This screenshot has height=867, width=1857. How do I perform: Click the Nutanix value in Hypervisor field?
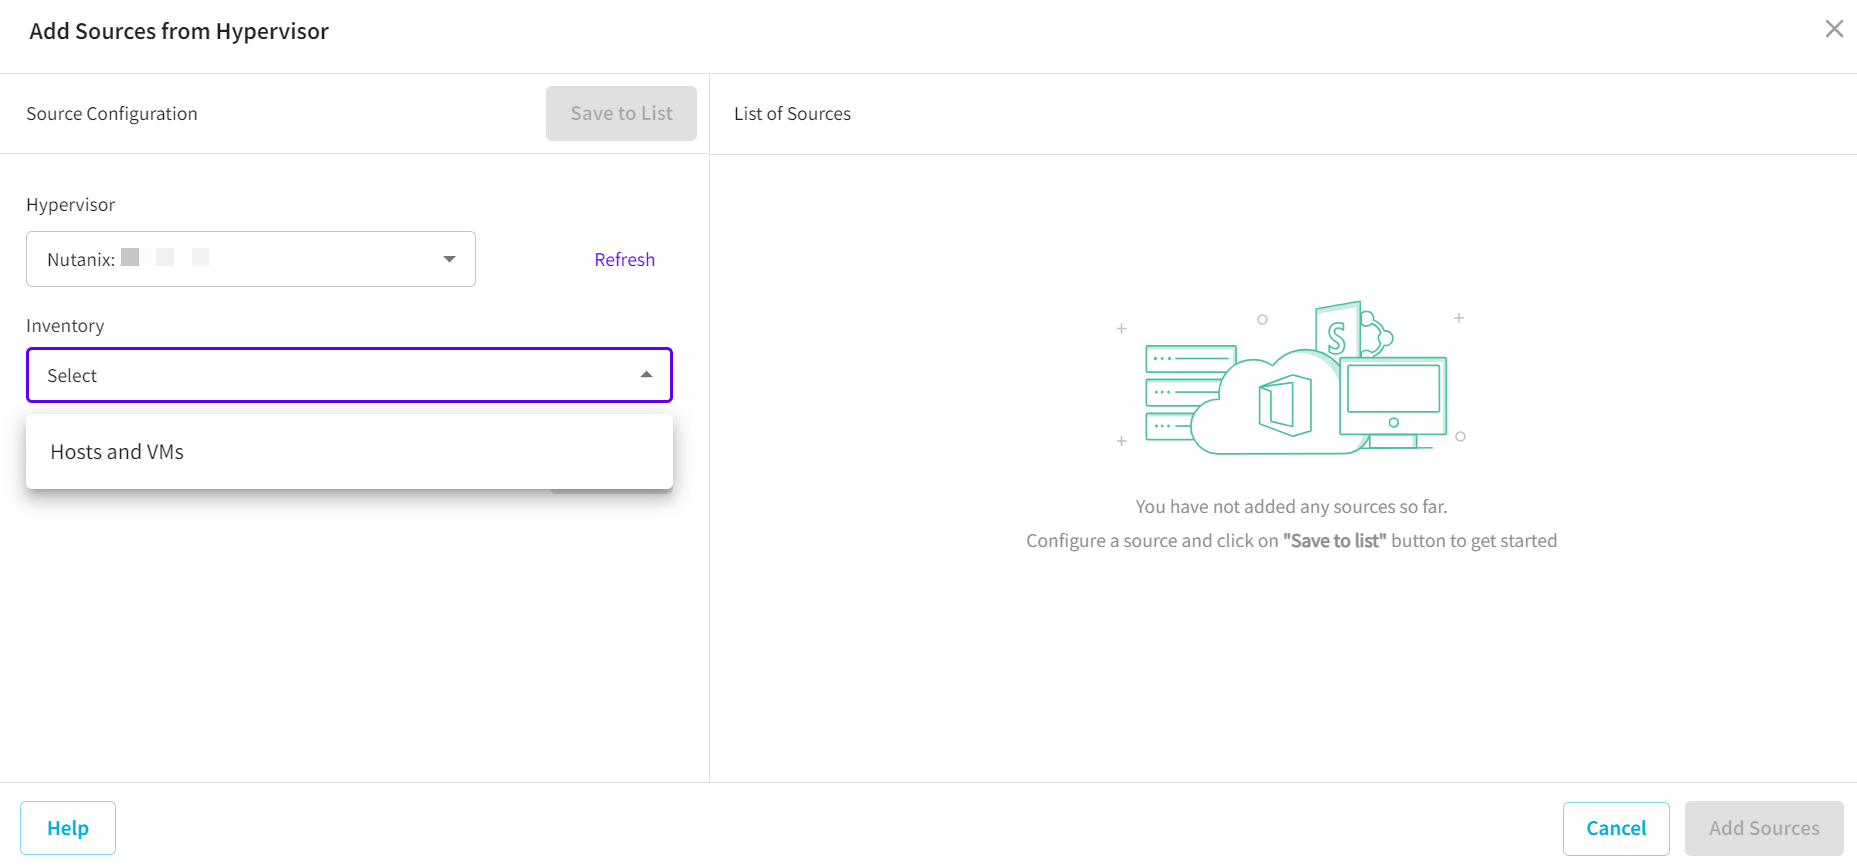(81, 260)
